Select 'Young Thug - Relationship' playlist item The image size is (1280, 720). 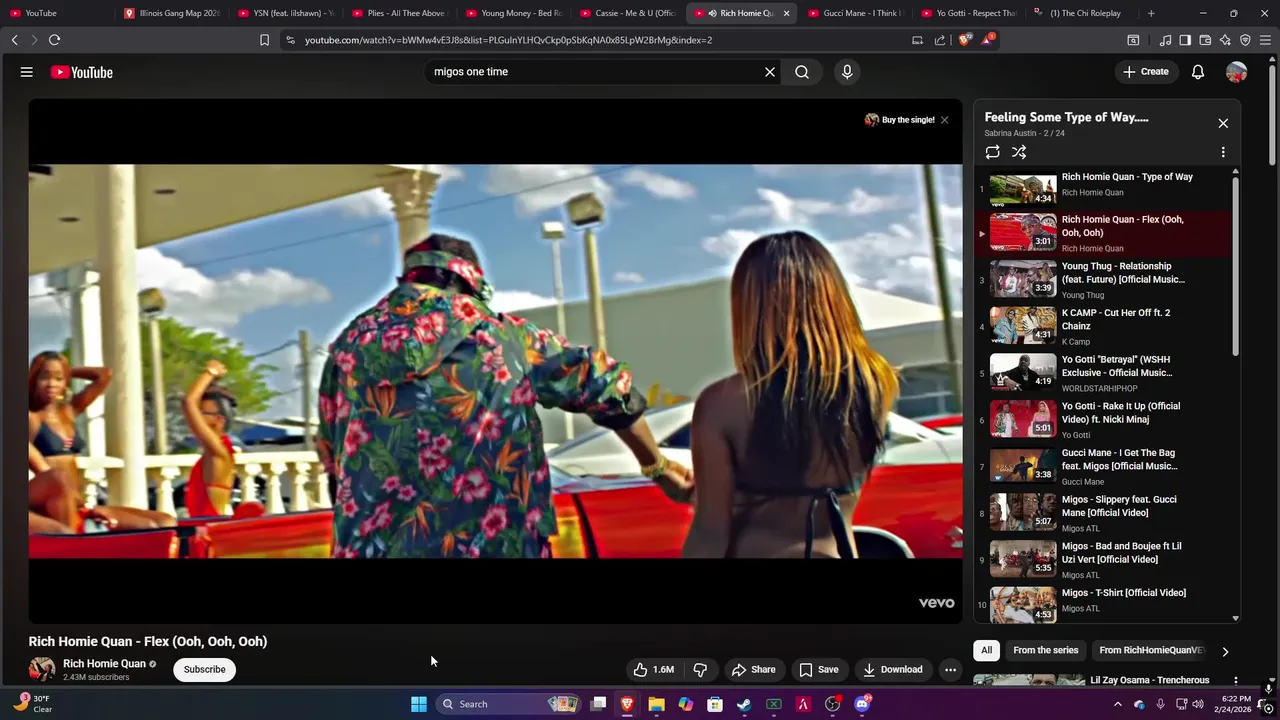[x=1104, y=281]
